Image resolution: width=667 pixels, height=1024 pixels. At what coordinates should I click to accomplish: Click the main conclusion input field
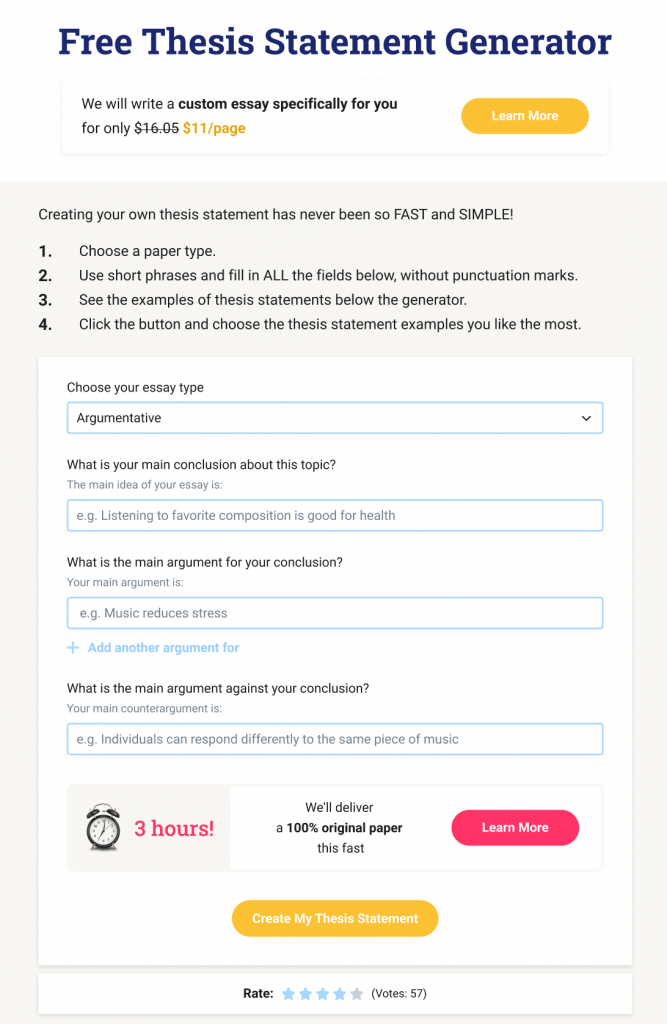tap(335, 515)
